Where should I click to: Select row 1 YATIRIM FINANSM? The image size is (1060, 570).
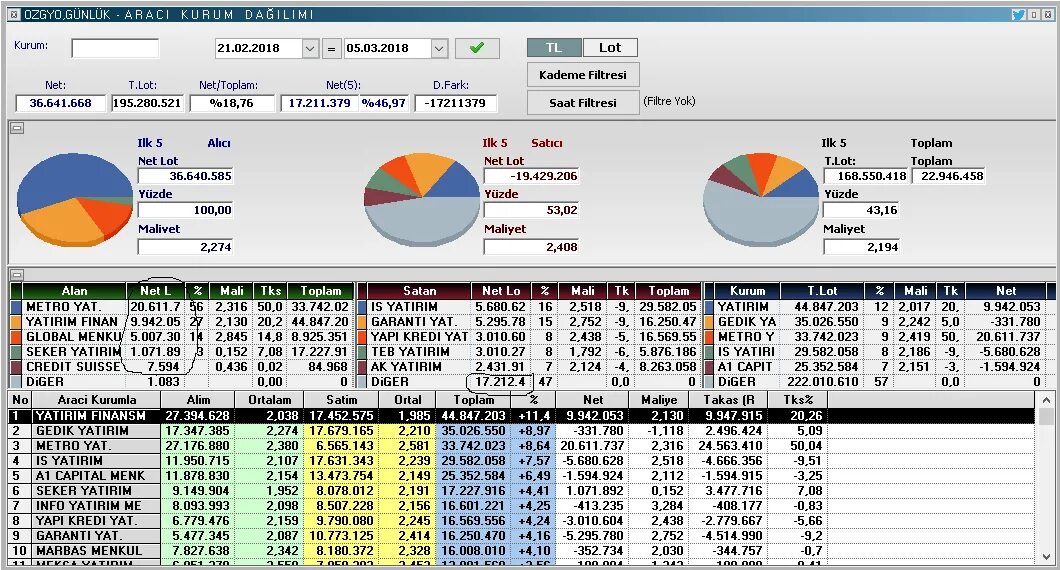click(521, 416)
